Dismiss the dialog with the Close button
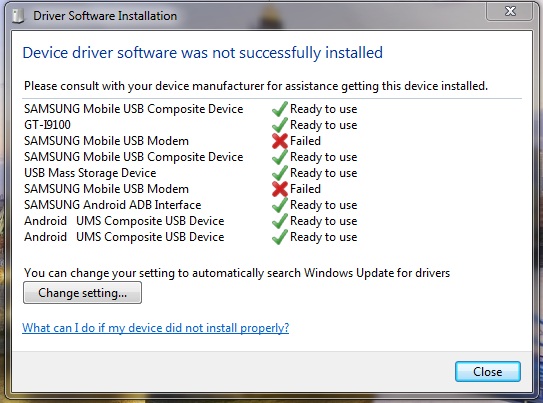 click(488, 372)
